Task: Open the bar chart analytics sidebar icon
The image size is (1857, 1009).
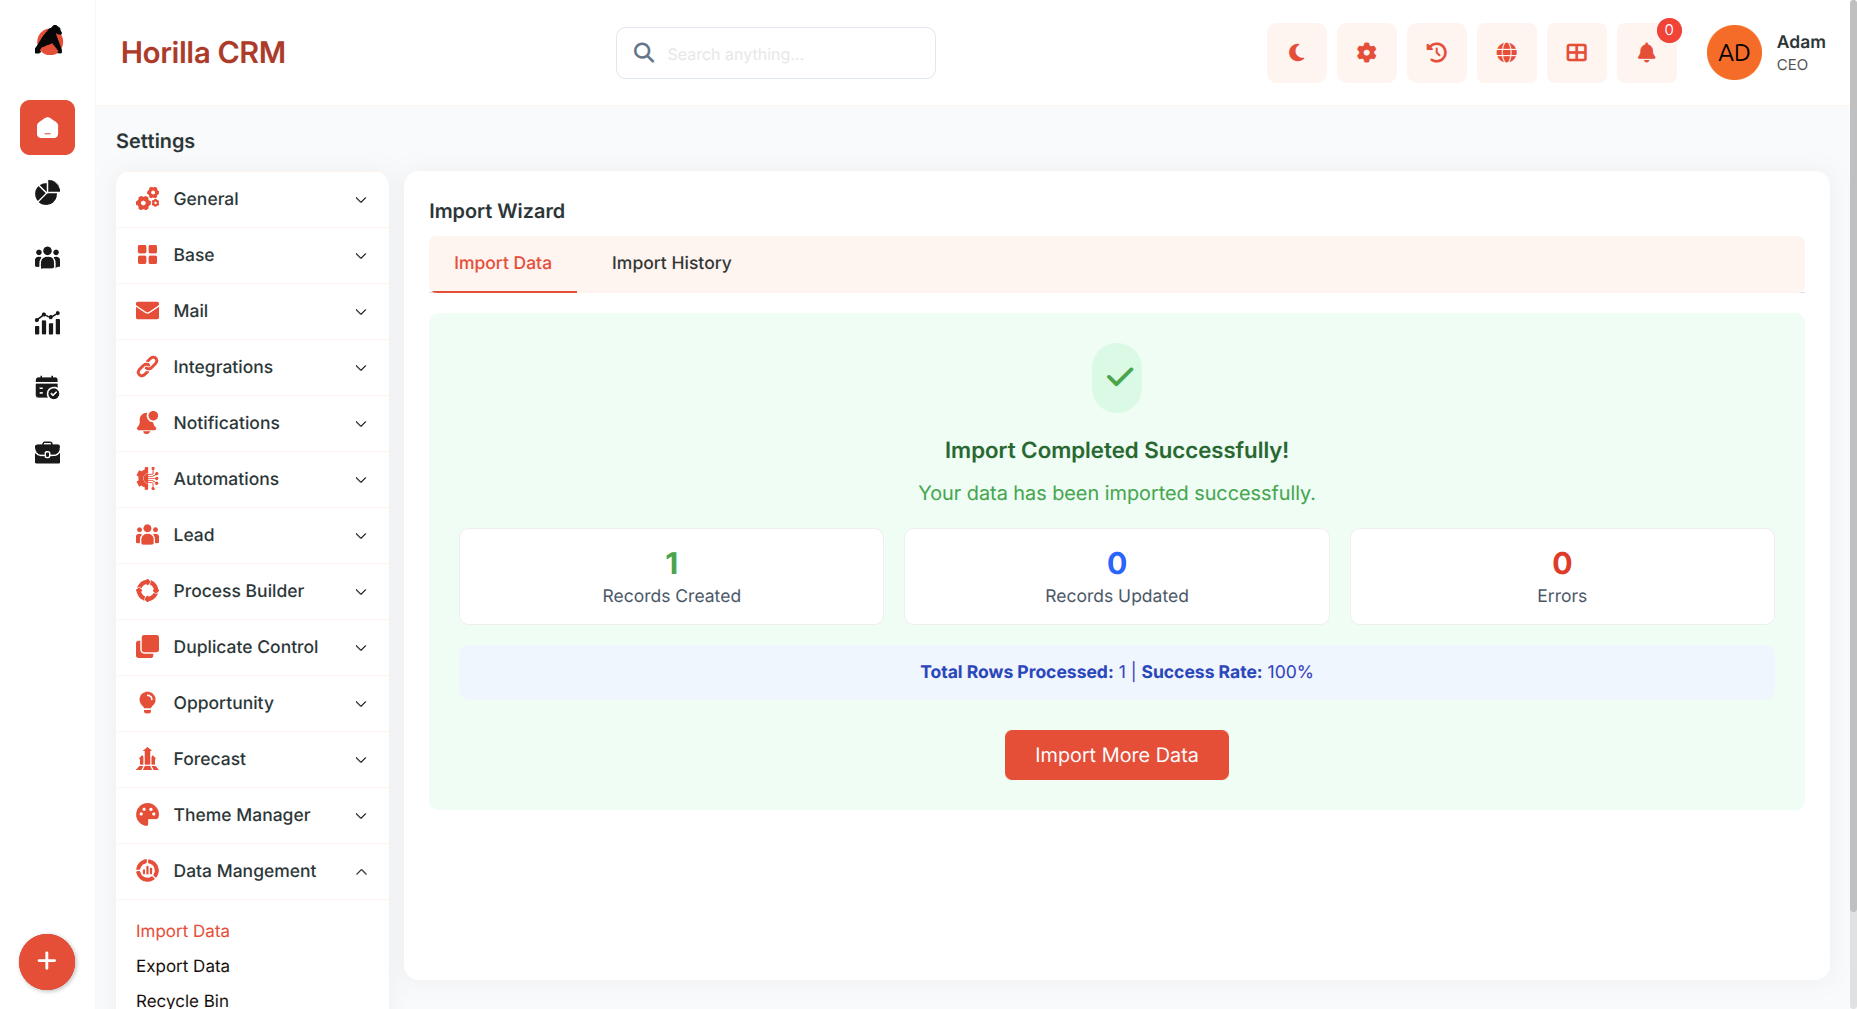Action: [x=47, y=323]
